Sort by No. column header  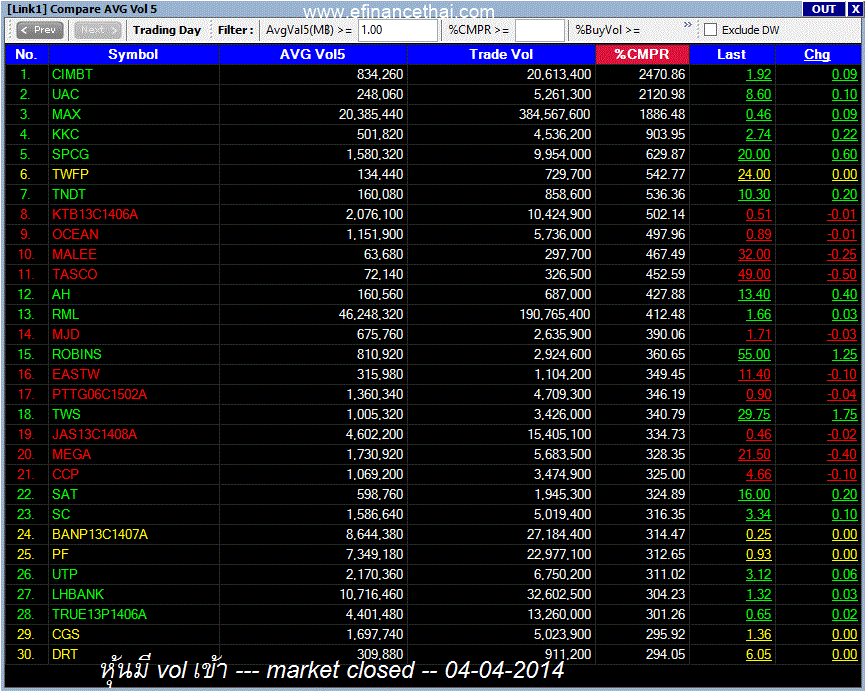coord(26,55)
